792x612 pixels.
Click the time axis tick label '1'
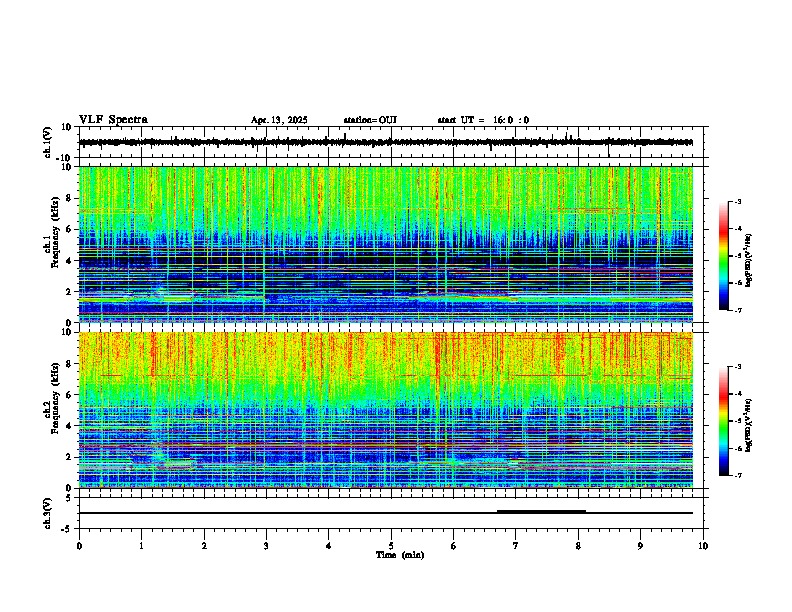tap(141, 546)
